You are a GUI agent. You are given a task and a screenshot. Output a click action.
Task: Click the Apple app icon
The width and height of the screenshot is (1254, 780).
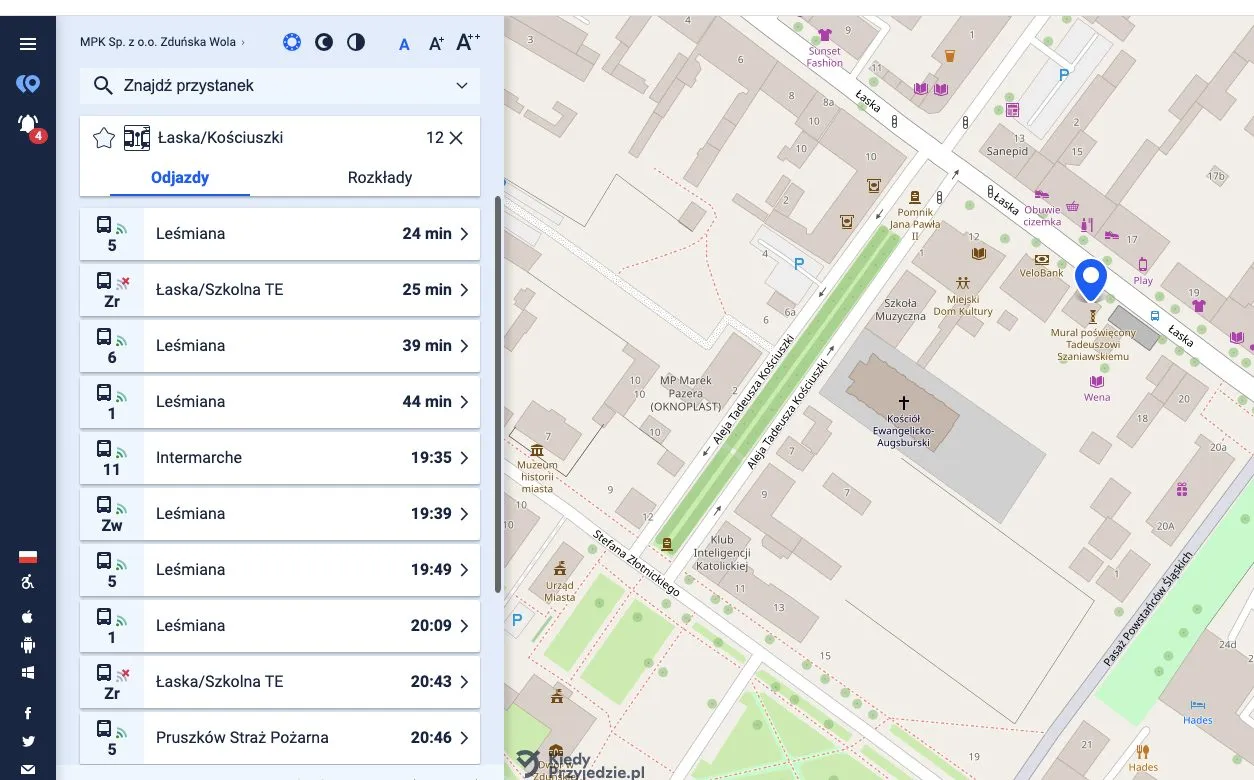pos(28,616)
